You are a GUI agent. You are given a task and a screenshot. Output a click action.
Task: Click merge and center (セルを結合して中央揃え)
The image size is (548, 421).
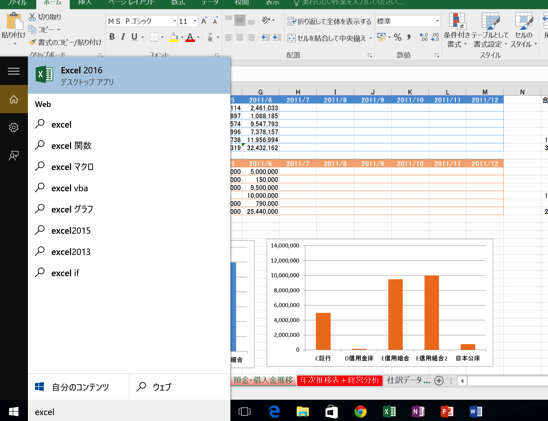pyautogui.click(x=327, y=38)
